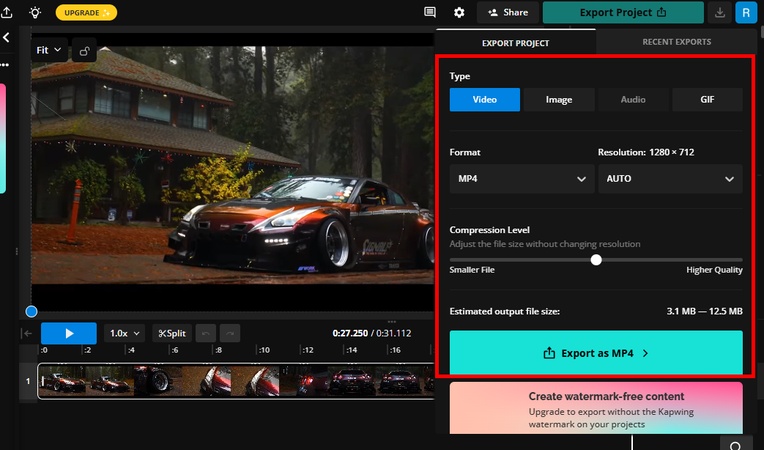The height and width of the screenshot is (450, 764).
Task: Click the drag handle dots above timeline
Action: pos(392,321)
